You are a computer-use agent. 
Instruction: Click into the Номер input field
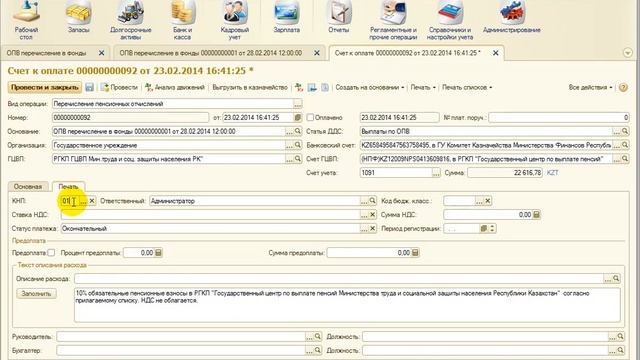coord(130,118)
